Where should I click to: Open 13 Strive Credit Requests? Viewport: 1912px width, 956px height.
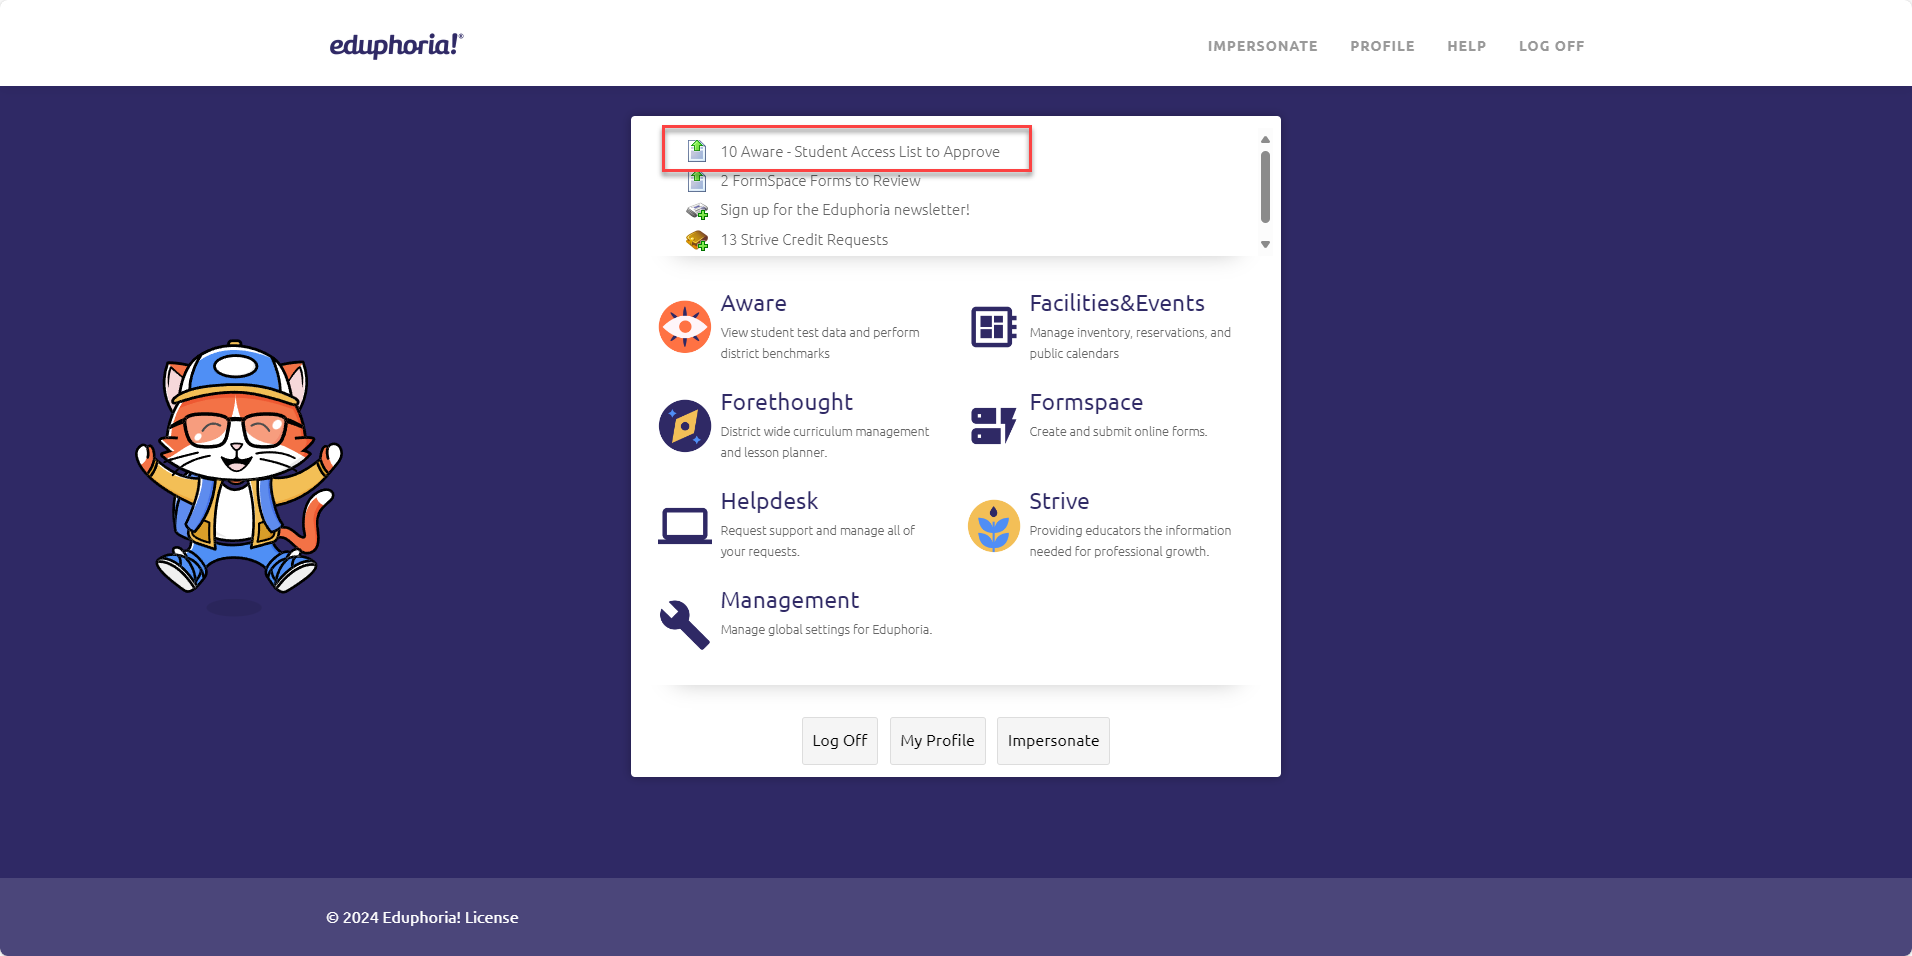[804, 240]
